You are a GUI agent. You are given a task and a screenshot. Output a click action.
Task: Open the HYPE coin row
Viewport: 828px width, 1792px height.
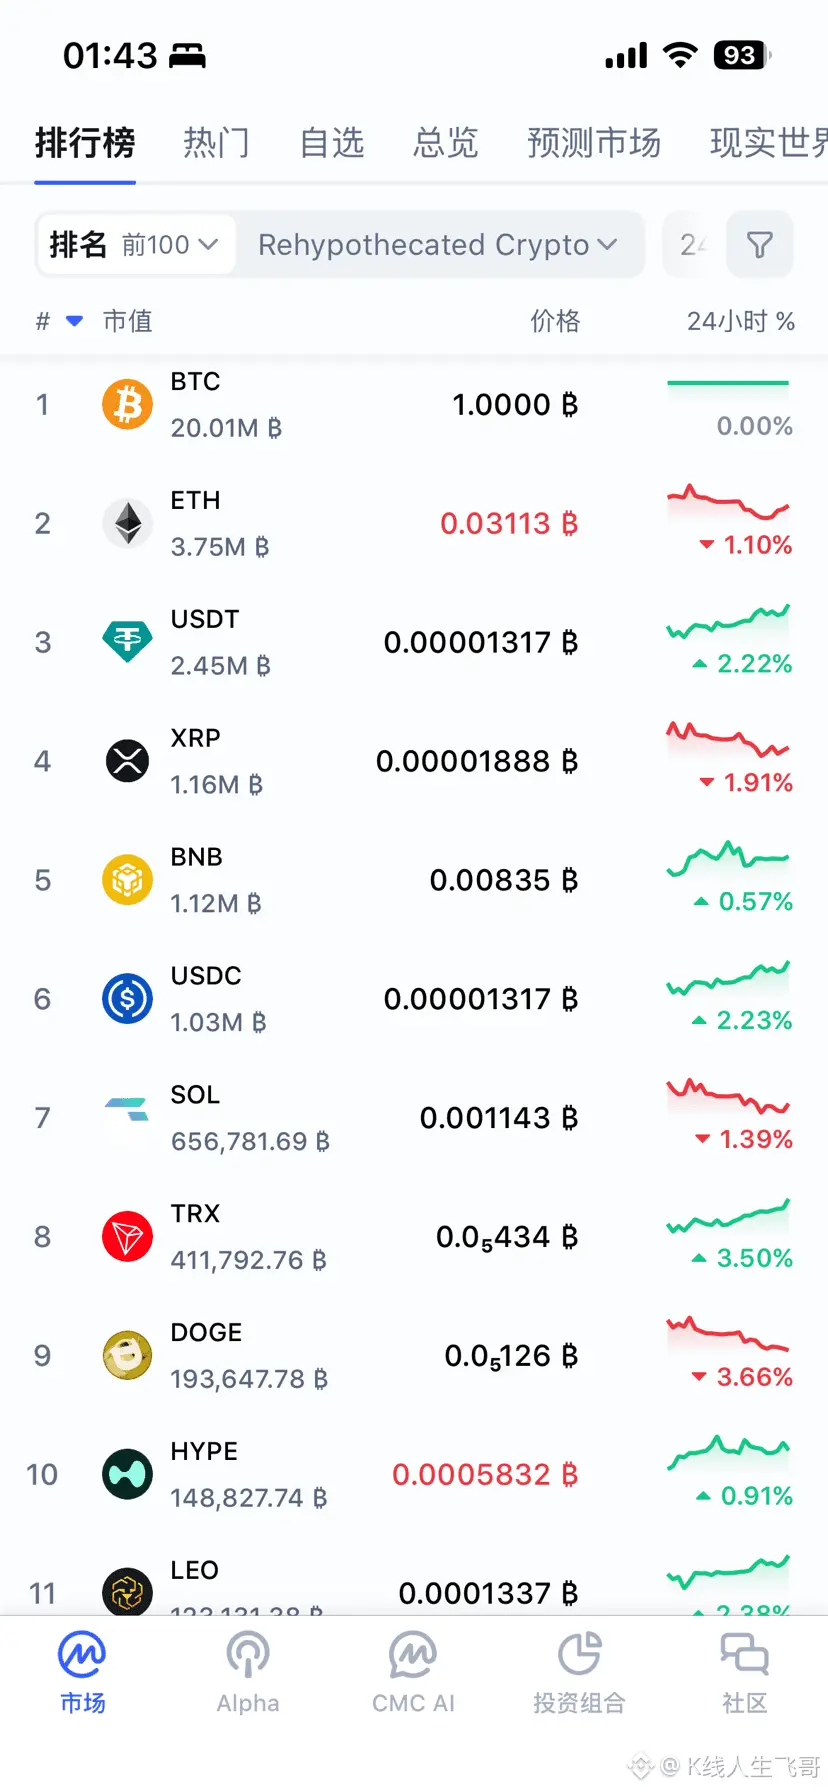414,1475
